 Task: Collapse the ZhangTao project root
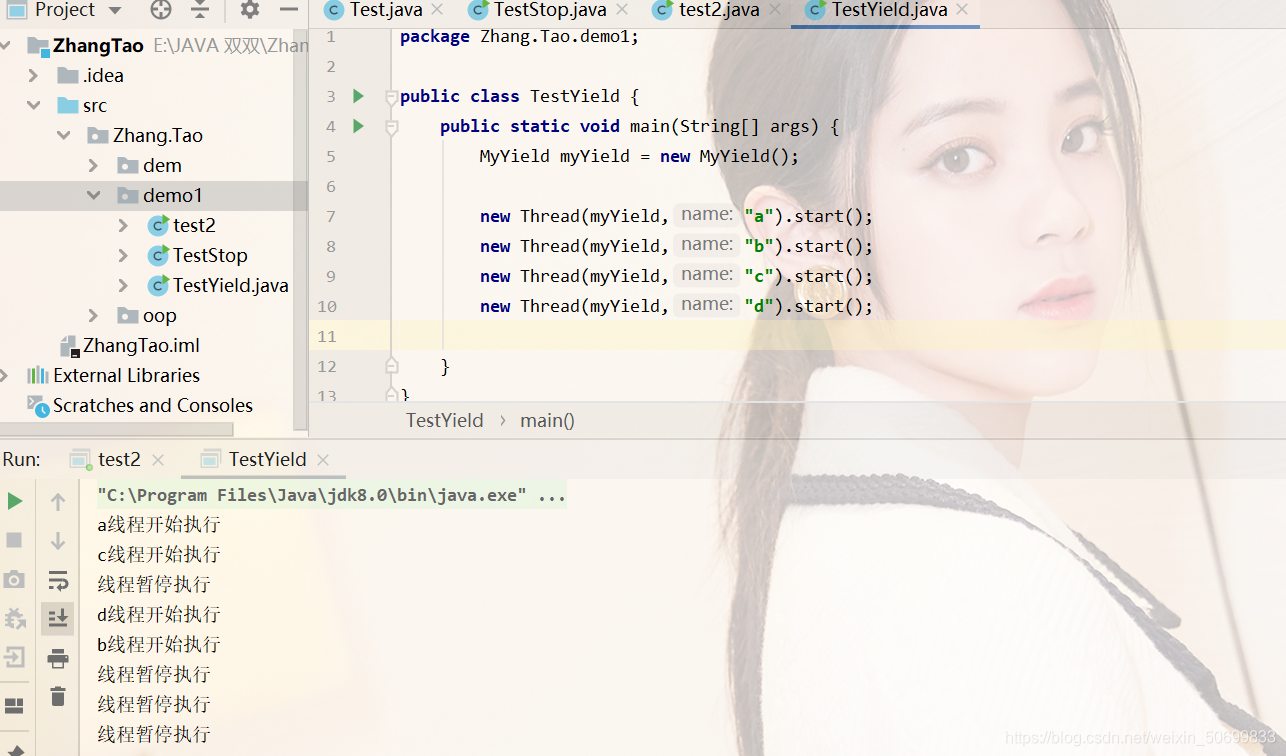[x=6, y=46]
